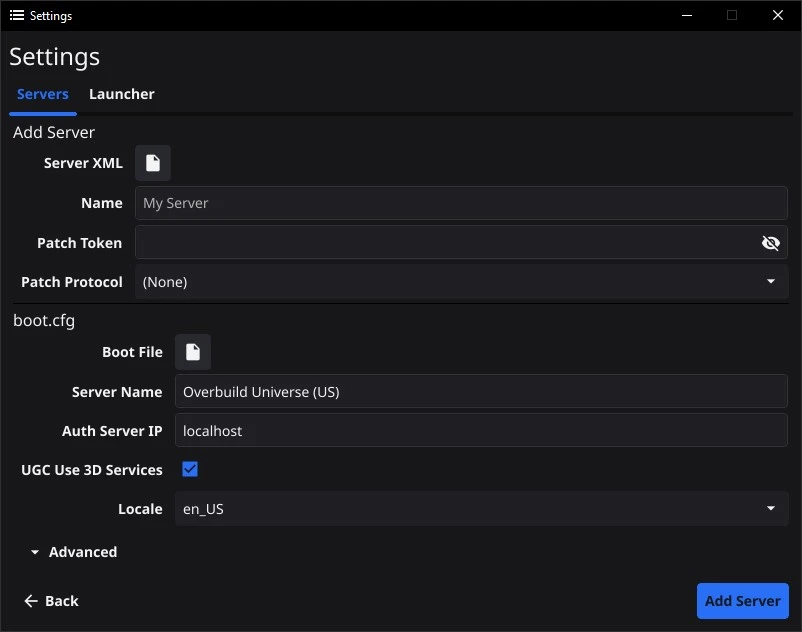Screen dimensions: 802x632
Task: Open the Locale en_US dropdown
Action: (x=481, y=509)
